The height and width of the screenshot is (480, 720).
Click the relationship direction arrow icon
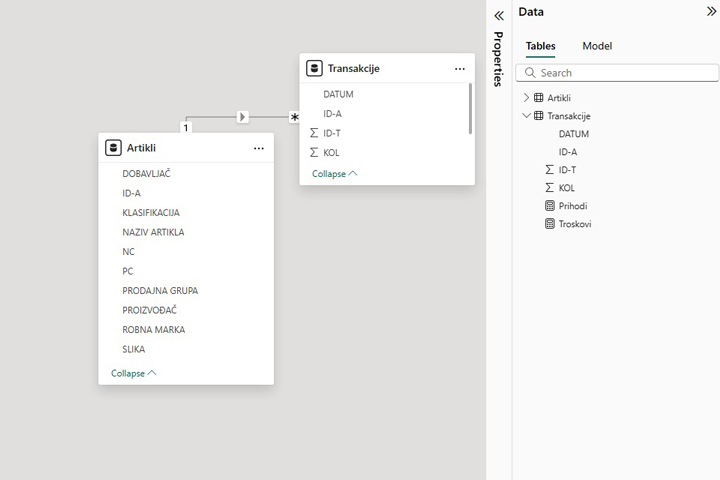click(242, 117)
